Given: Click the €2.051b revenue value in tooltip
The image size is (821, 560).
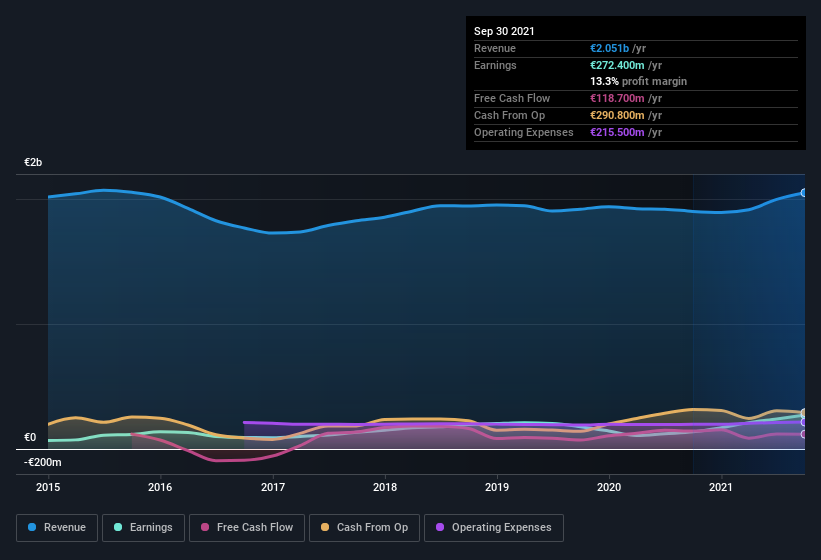Looking at the screenshot, I should [609, 48].
